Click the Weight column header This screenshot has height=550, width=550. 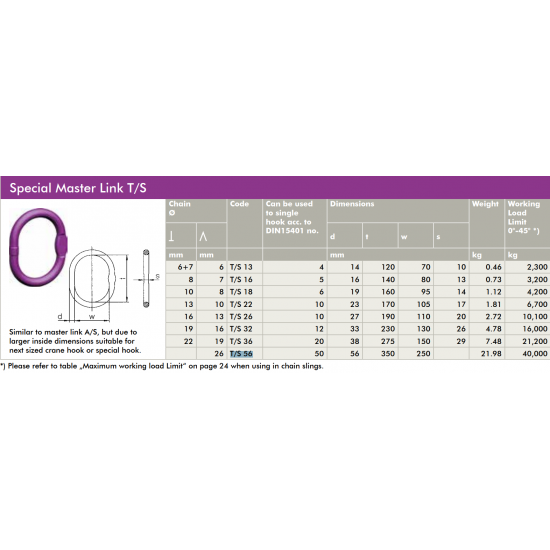pos(485,204)
